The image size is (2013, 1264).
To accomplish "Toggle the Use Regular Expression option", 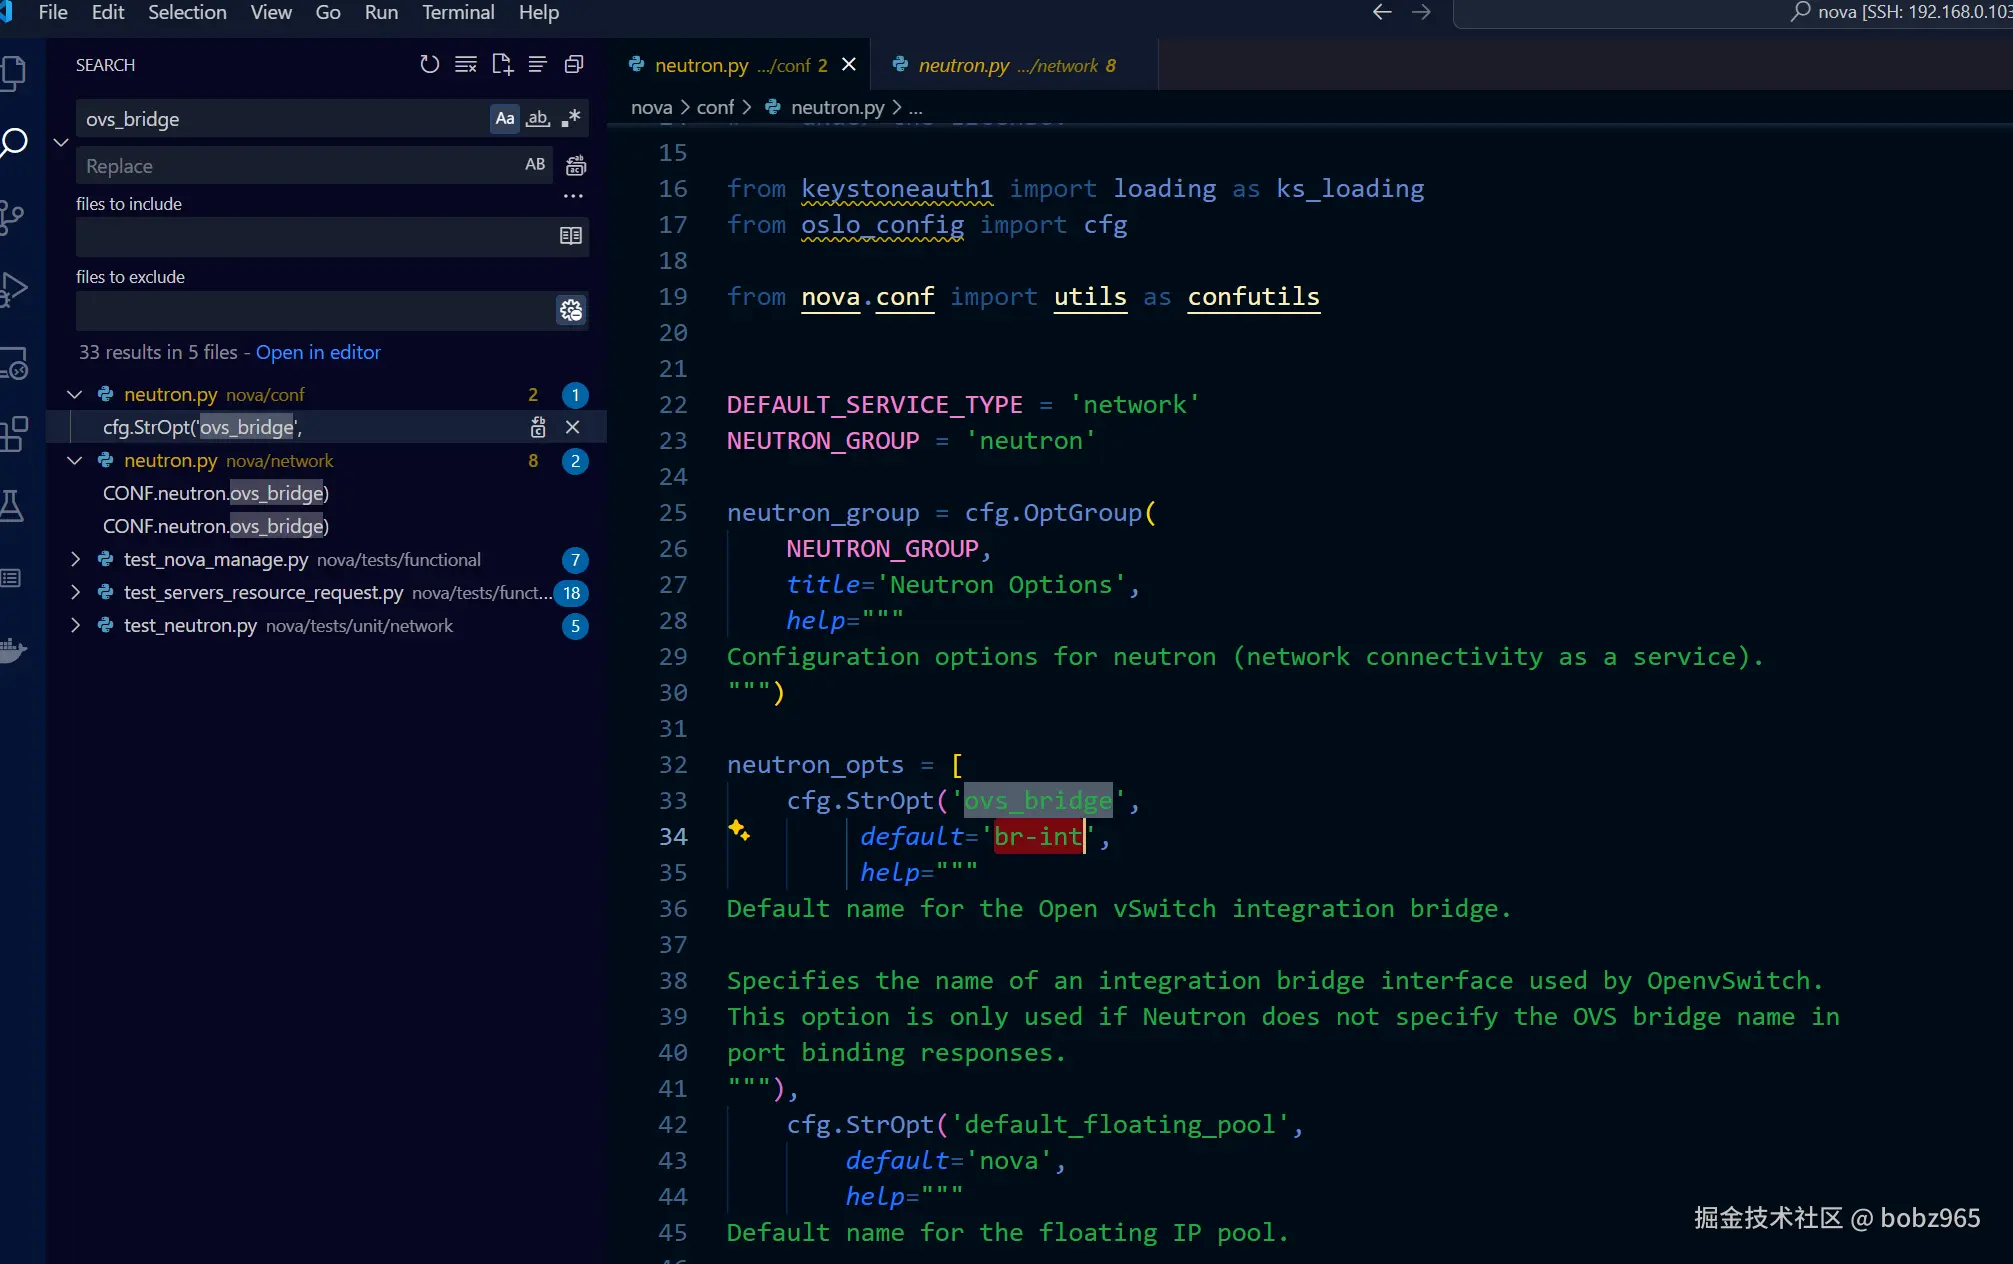I will [571, 119].
